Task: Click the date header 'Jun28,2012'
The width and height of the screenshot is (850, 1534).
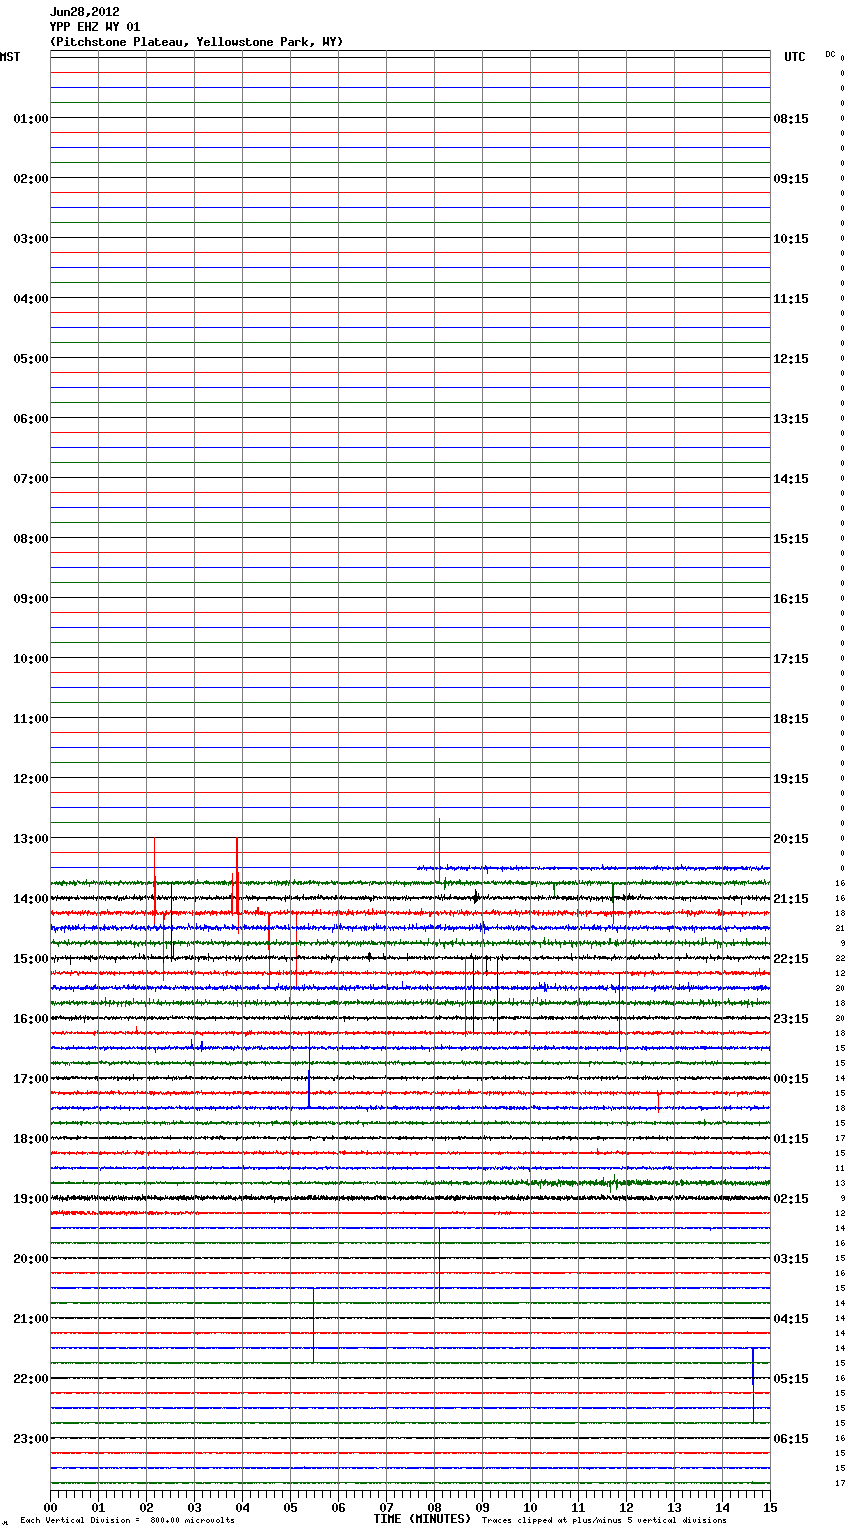Action: [x=84, y=12]
